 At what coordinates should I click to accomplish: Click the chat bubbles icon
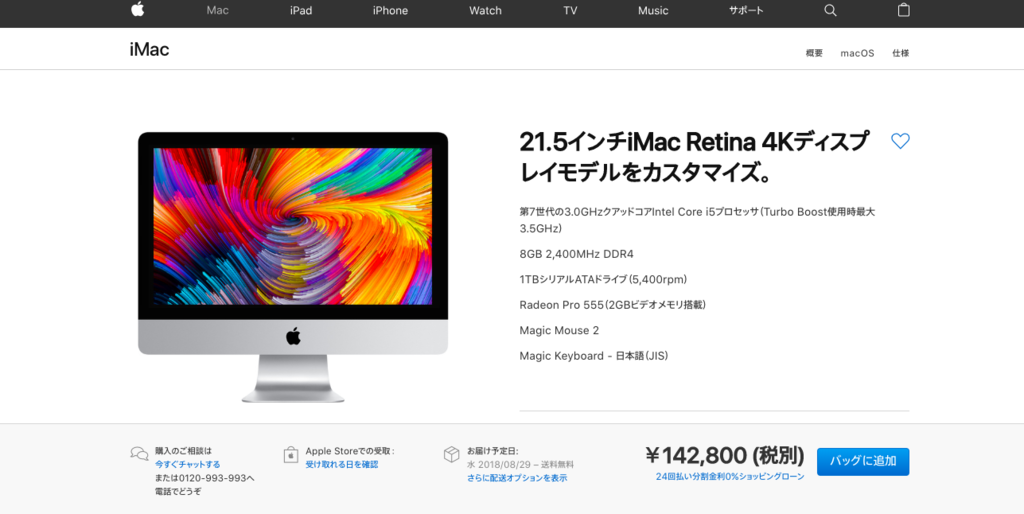pyautogui.click(x=139, y=453)
